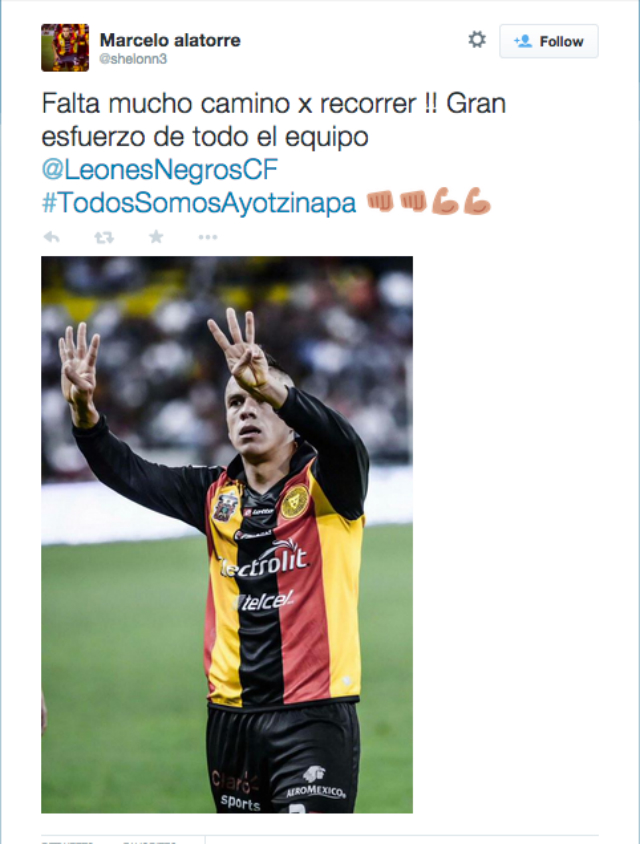This screenshot has height=844, width=640.
Task: Click the first flexed biceps emoji
Action: tap(445, 202)
